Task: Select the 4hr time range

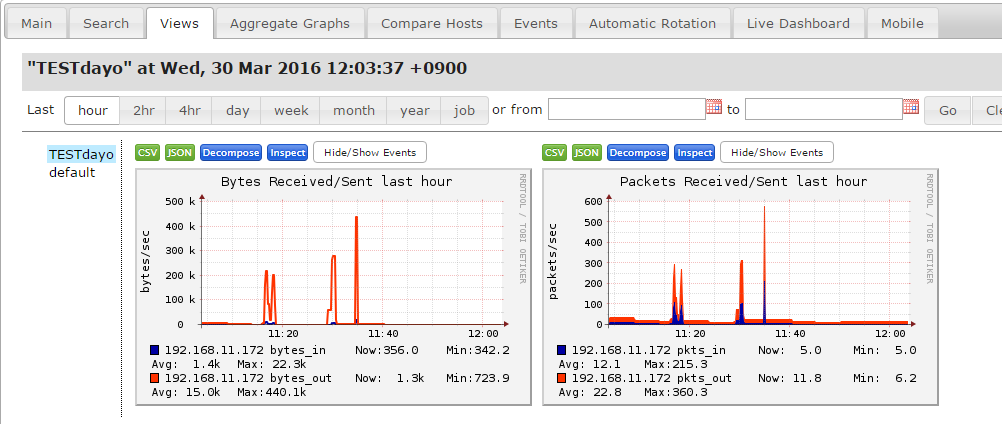Action: pyautogui.click(x=190, y=110)
